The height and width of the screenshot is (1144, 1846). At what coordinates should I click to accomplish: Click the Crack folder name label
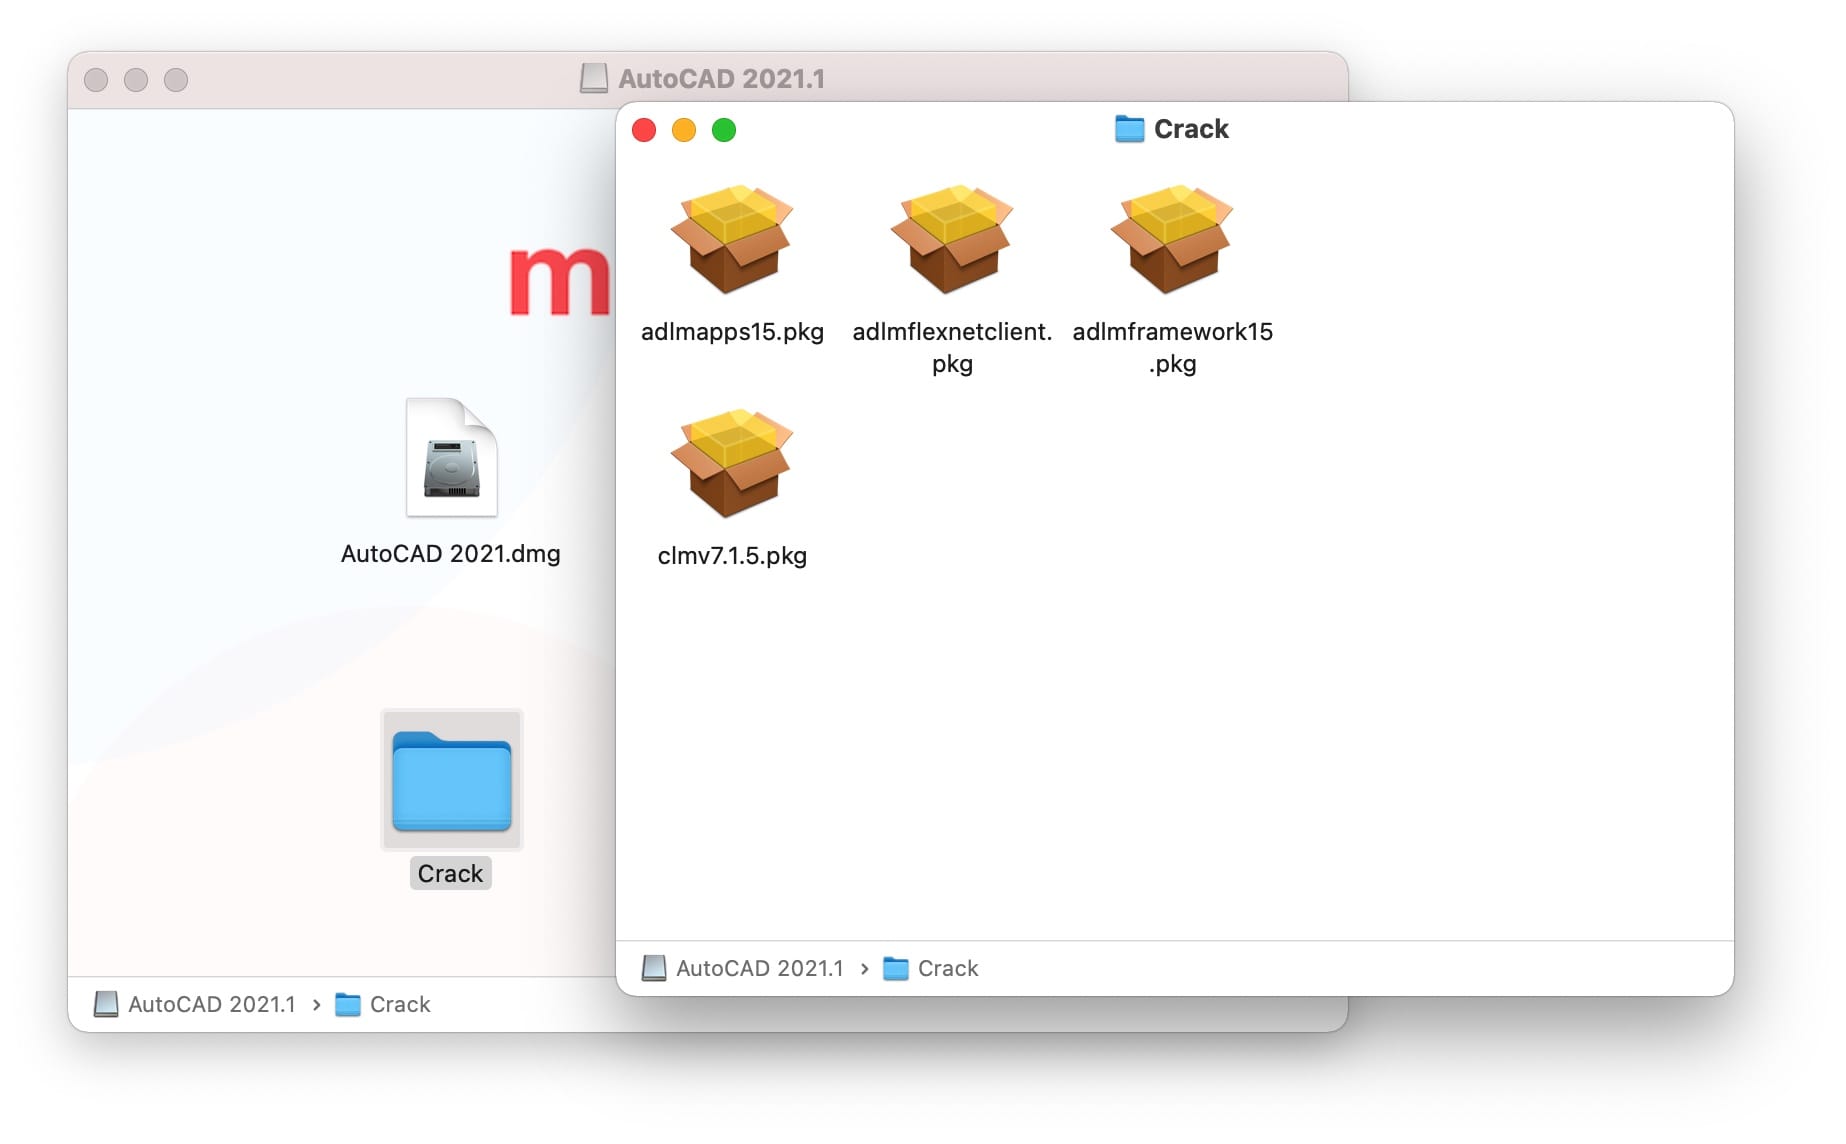click(451, 874)
